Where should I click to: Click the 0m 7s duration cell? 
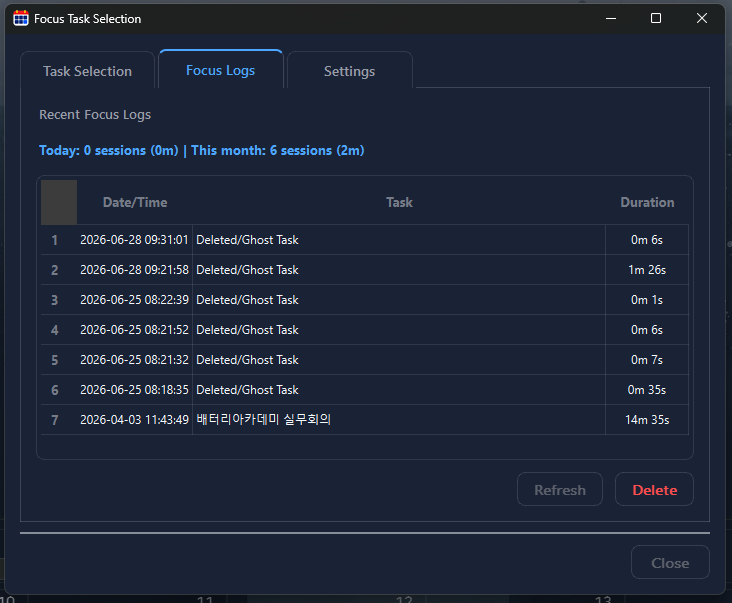[x=647, y=360]
